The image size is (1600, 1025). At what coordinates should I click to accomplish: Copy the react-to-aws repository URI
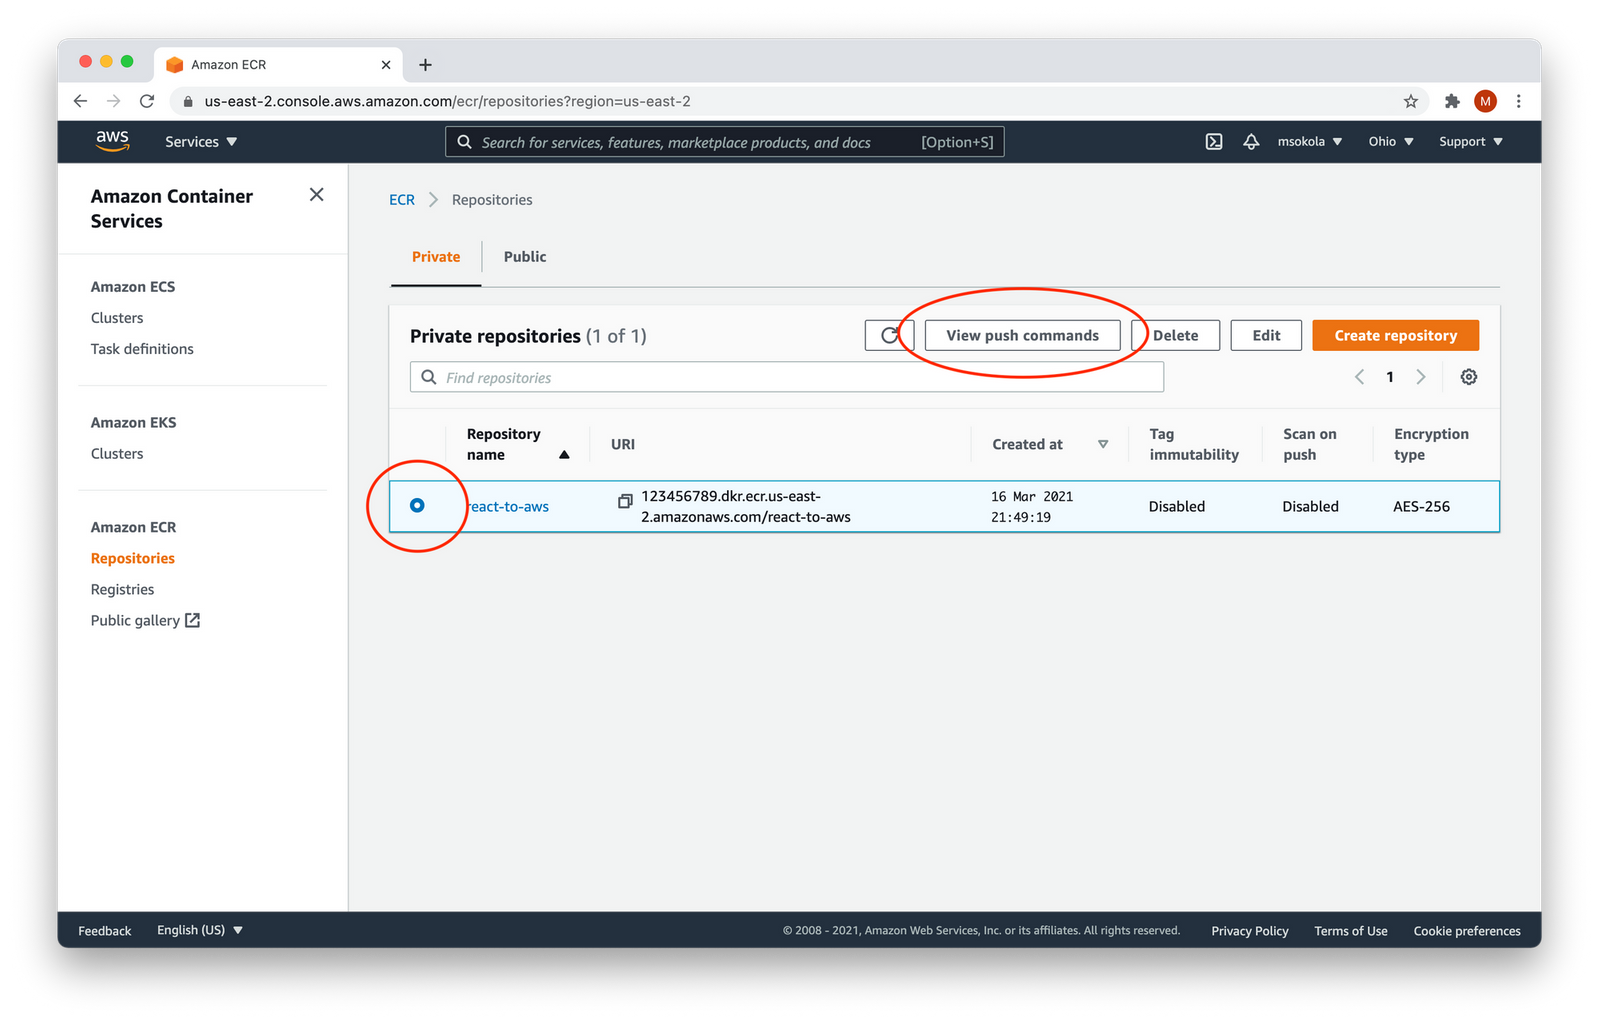pyautogui.click(x=625, y=500)
